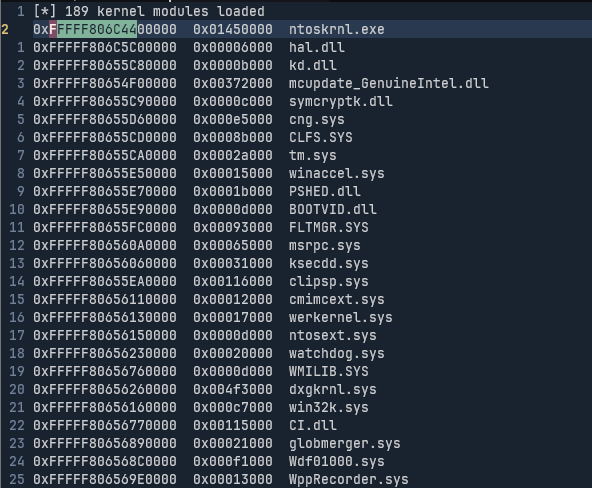Click address 0xFFFFF80656150000
The width and height of the screenshot is (592, 488).
[105, 336]
